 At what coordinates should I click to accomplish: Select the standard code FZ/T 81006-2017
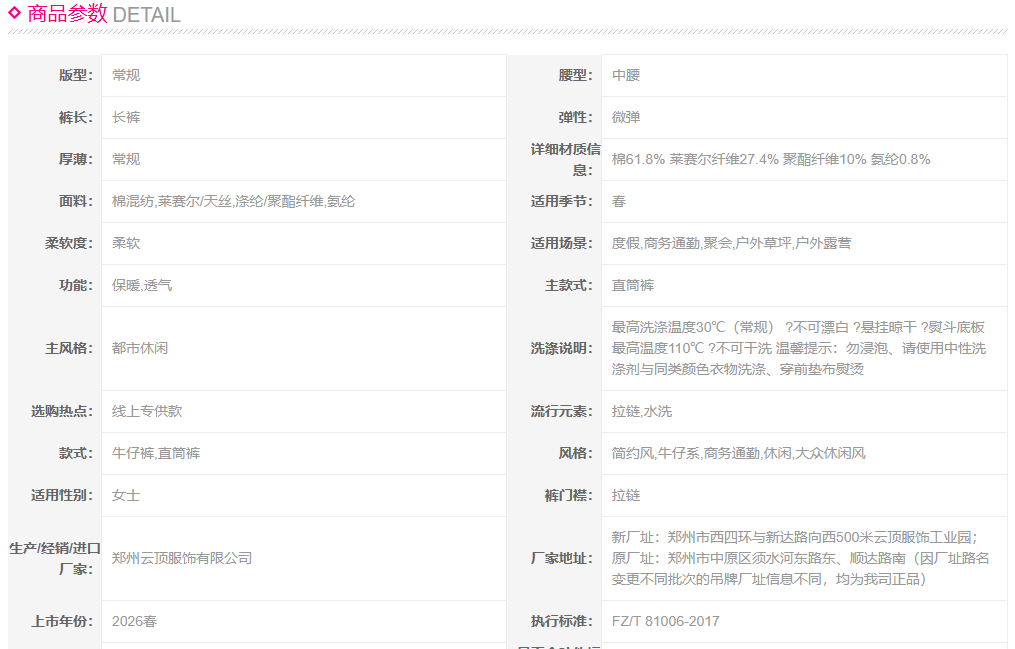pos(665,621)
